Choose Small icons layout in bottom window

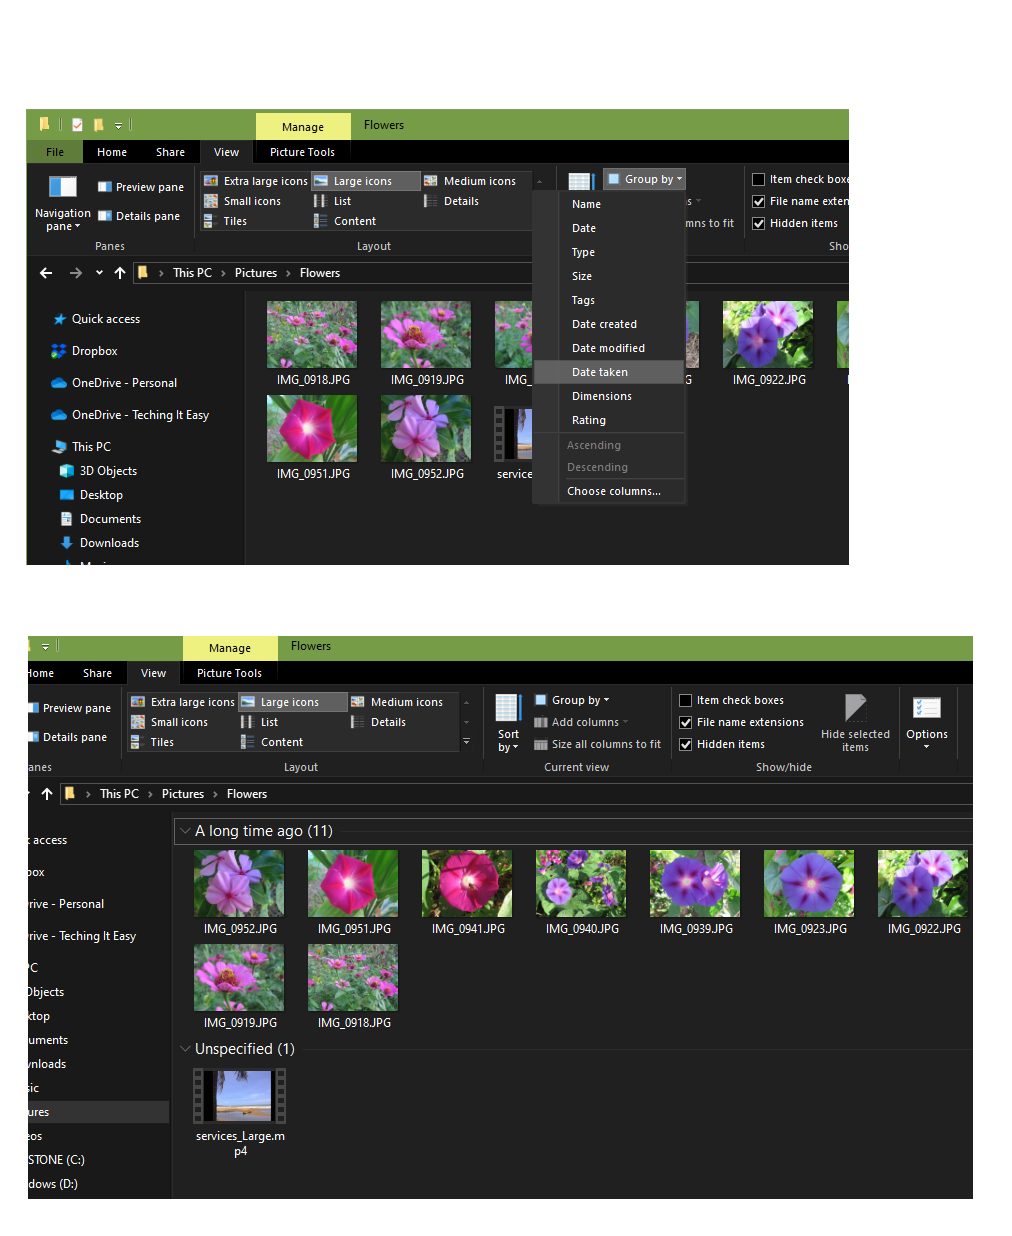tap(170, 722)
